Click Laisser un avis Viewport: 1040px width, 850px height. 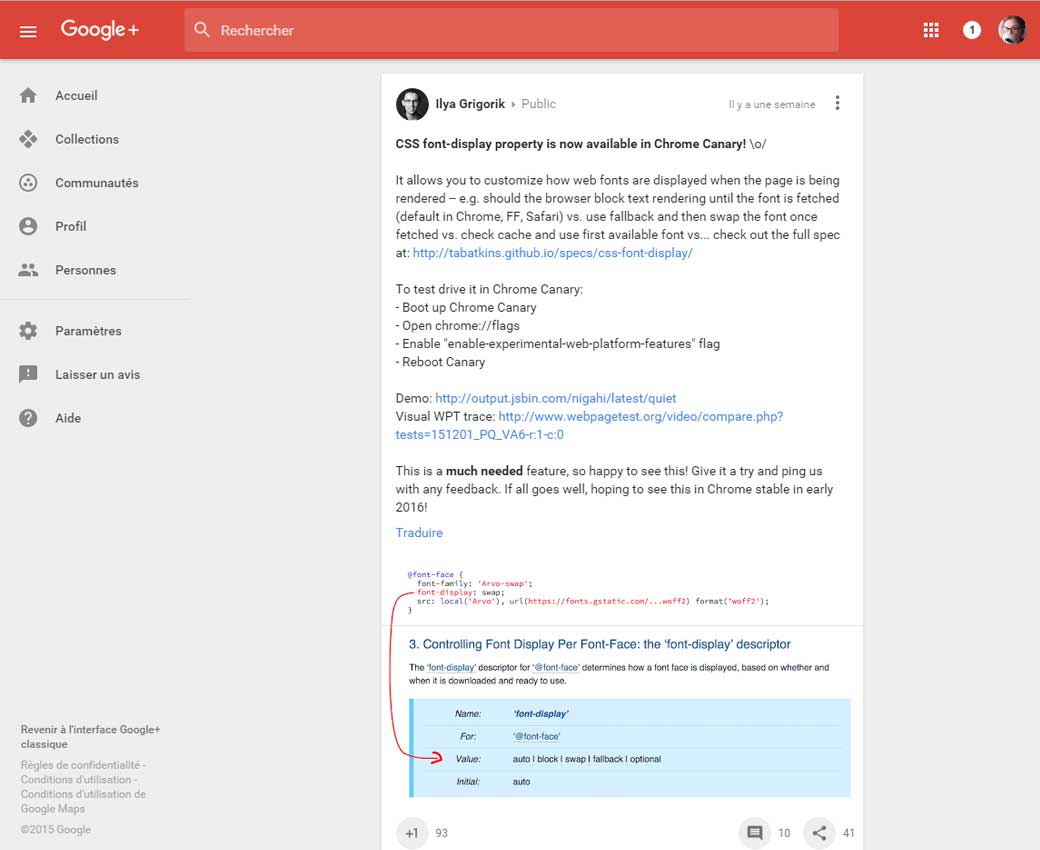click(x=97, y=375)
